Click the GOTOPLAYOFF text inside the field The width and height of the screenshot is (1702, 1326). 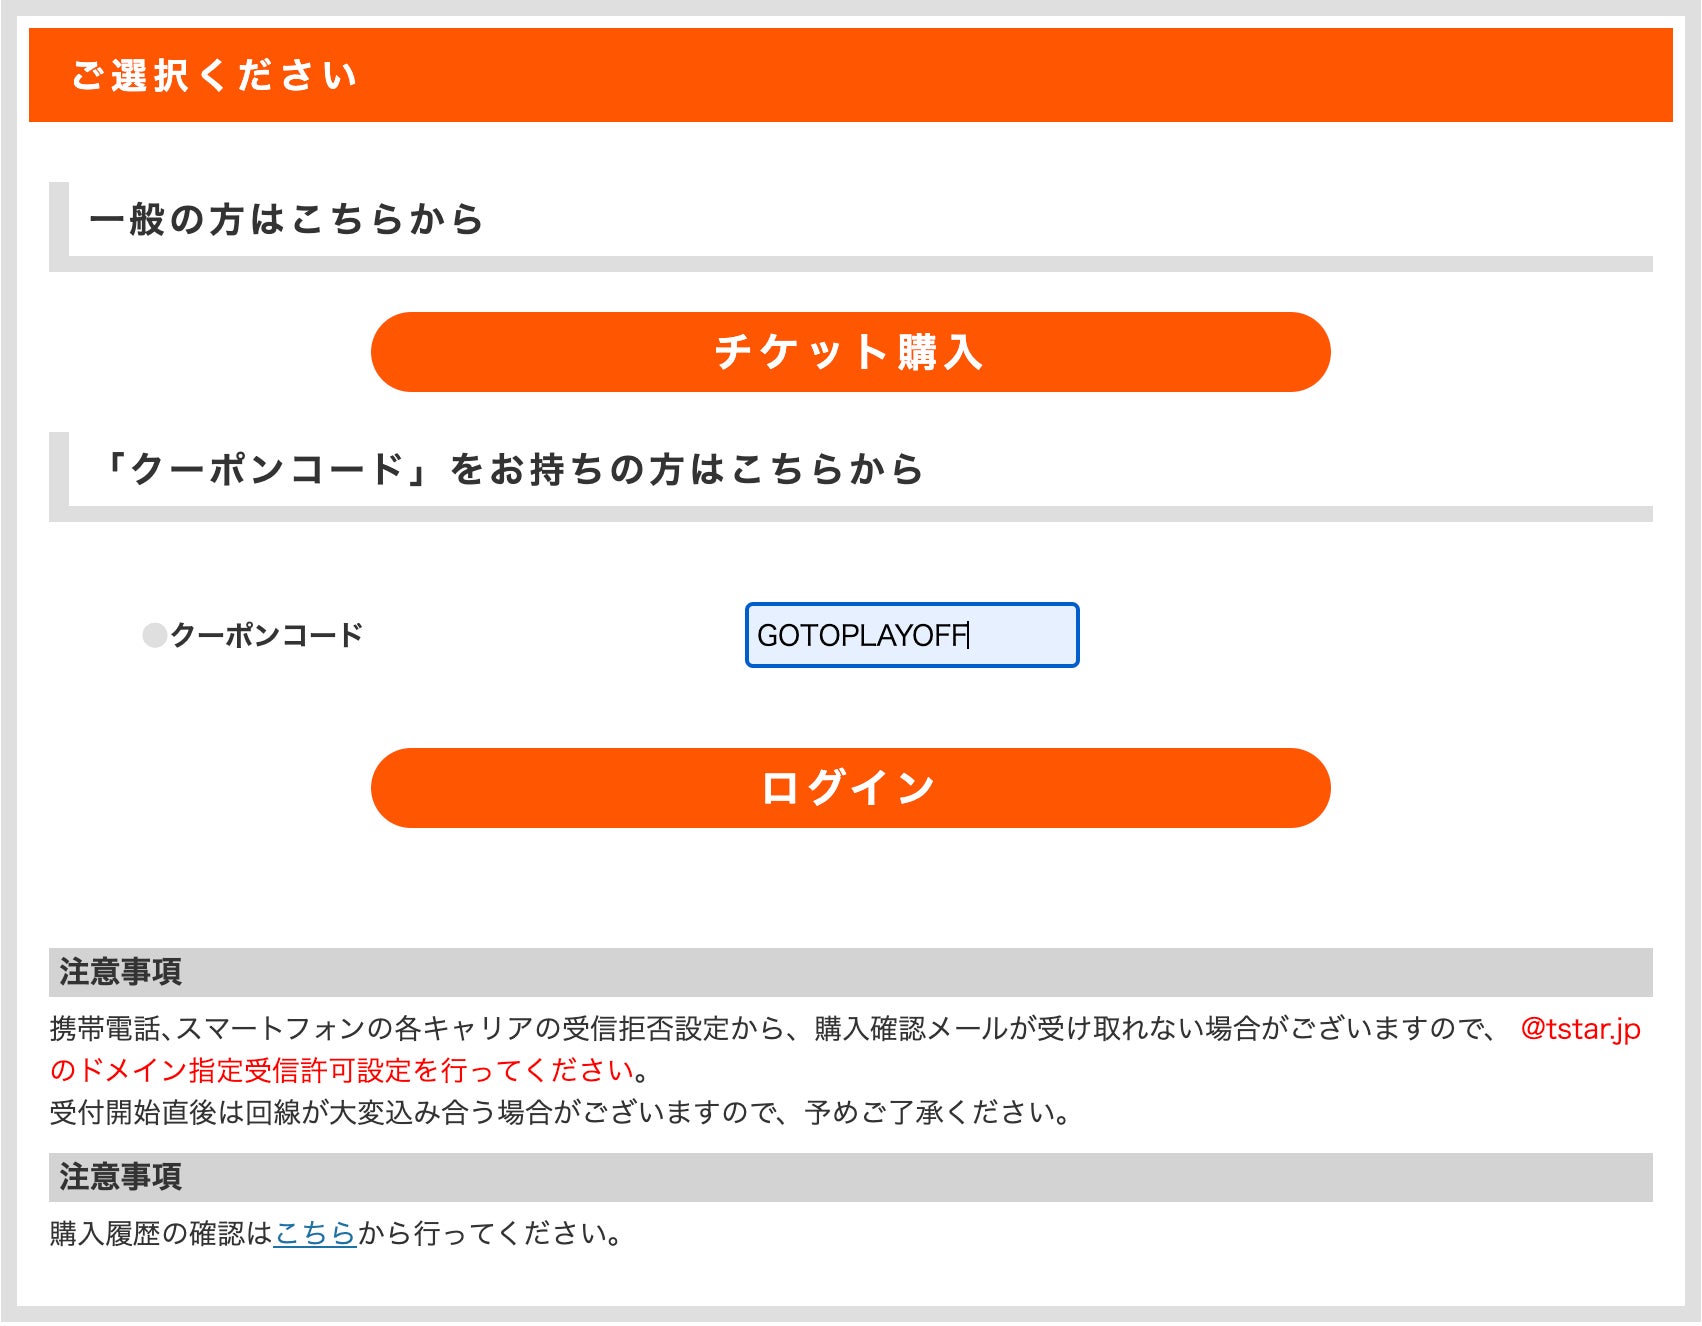pos(861,635)
